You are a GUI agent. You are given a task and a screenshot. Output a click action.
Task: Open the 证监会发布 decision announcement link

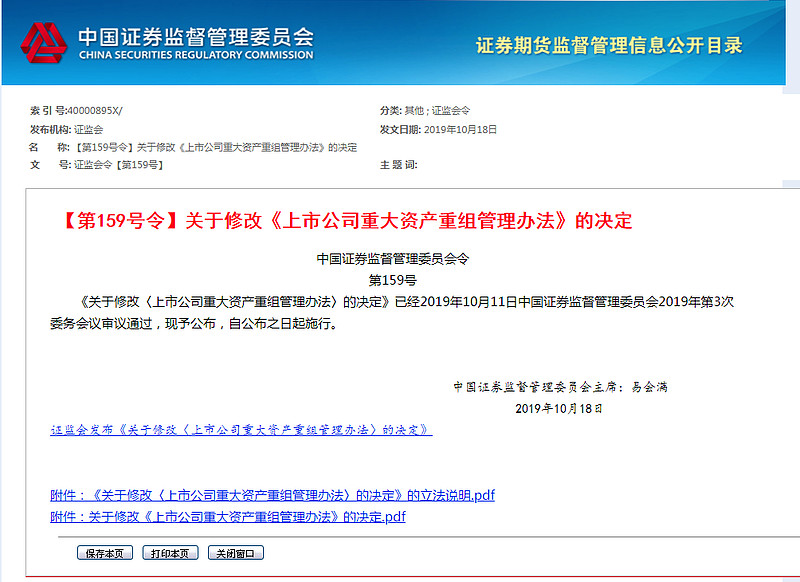[241, 430]
